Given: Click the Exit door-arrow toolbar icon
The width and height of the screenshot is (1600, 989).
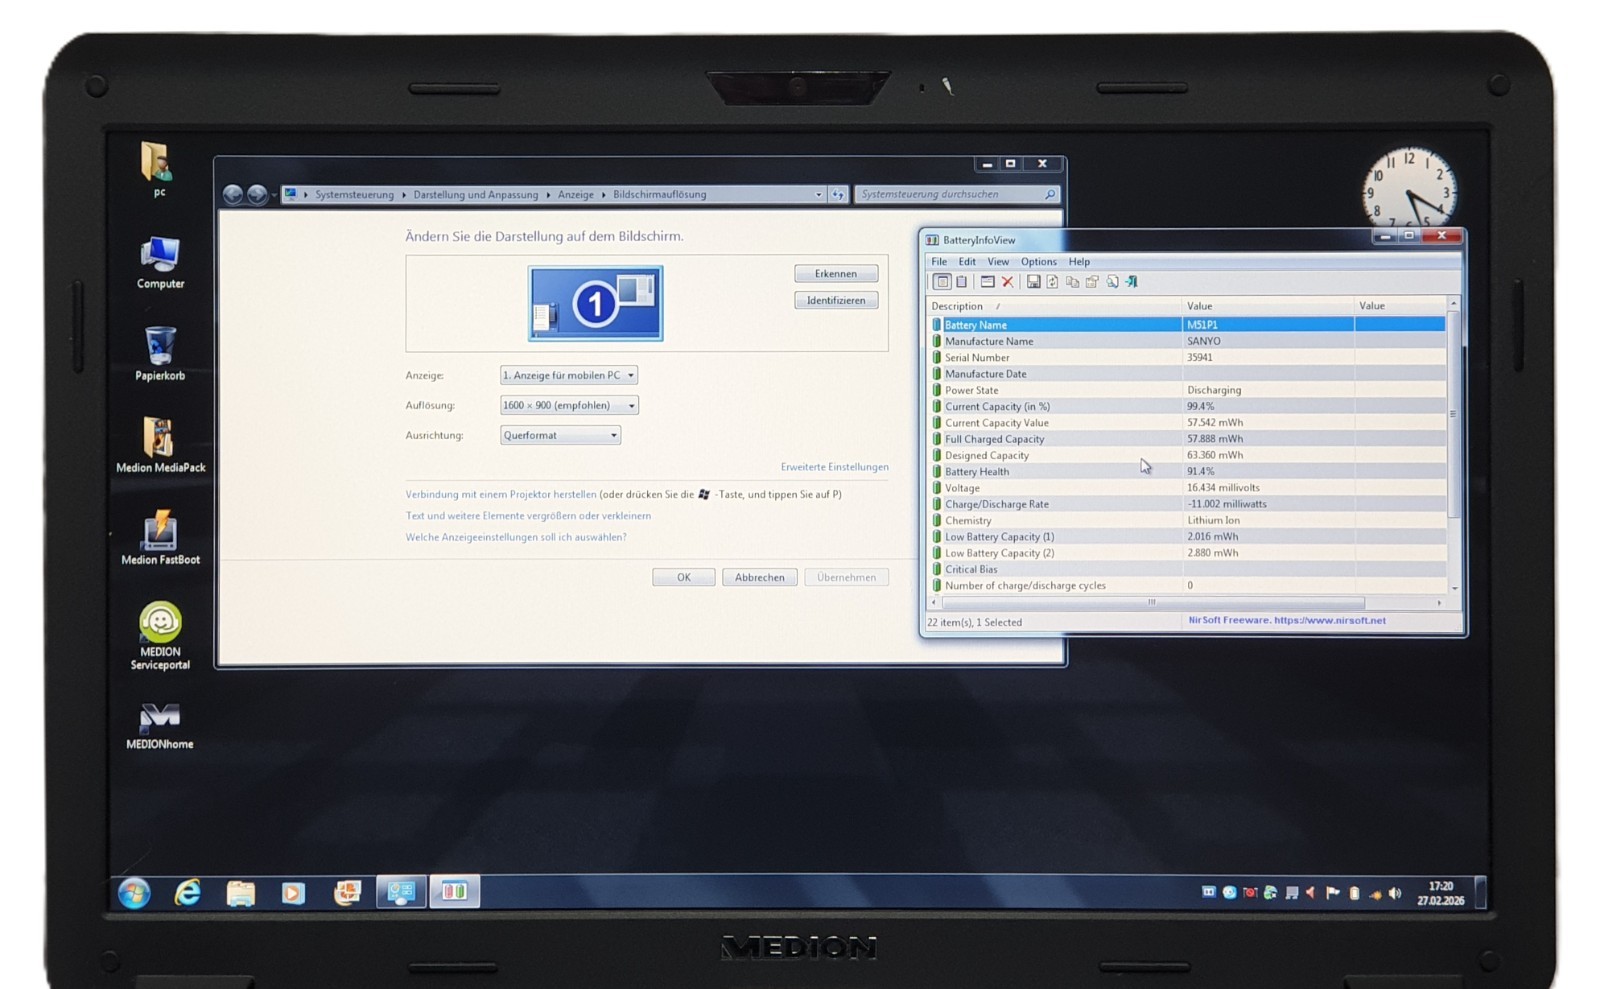Looking at the screenshot, I should pyautogui.click(x=1132, y=282).
